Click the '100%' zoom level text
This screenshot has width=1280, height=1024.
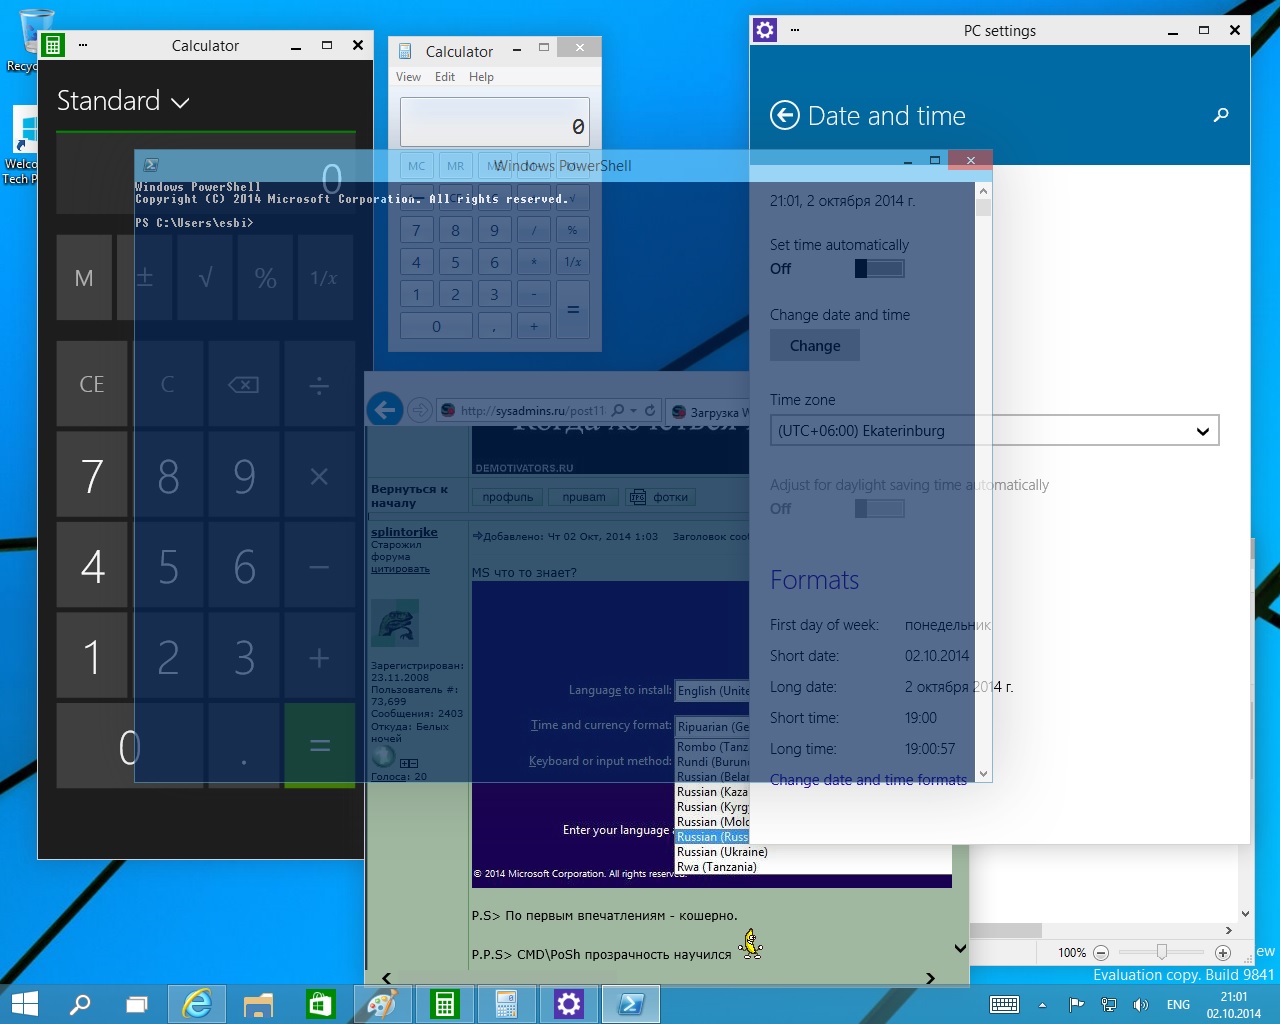(x=1071, y=953)
